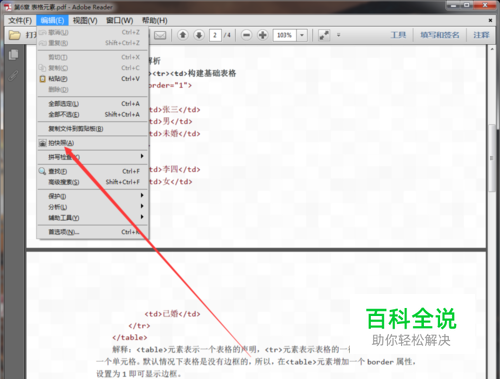500x379 pixels.
Task: Toggle read mode with expand arrows icon
Action: pyautogui.click(x=324, y=35)
